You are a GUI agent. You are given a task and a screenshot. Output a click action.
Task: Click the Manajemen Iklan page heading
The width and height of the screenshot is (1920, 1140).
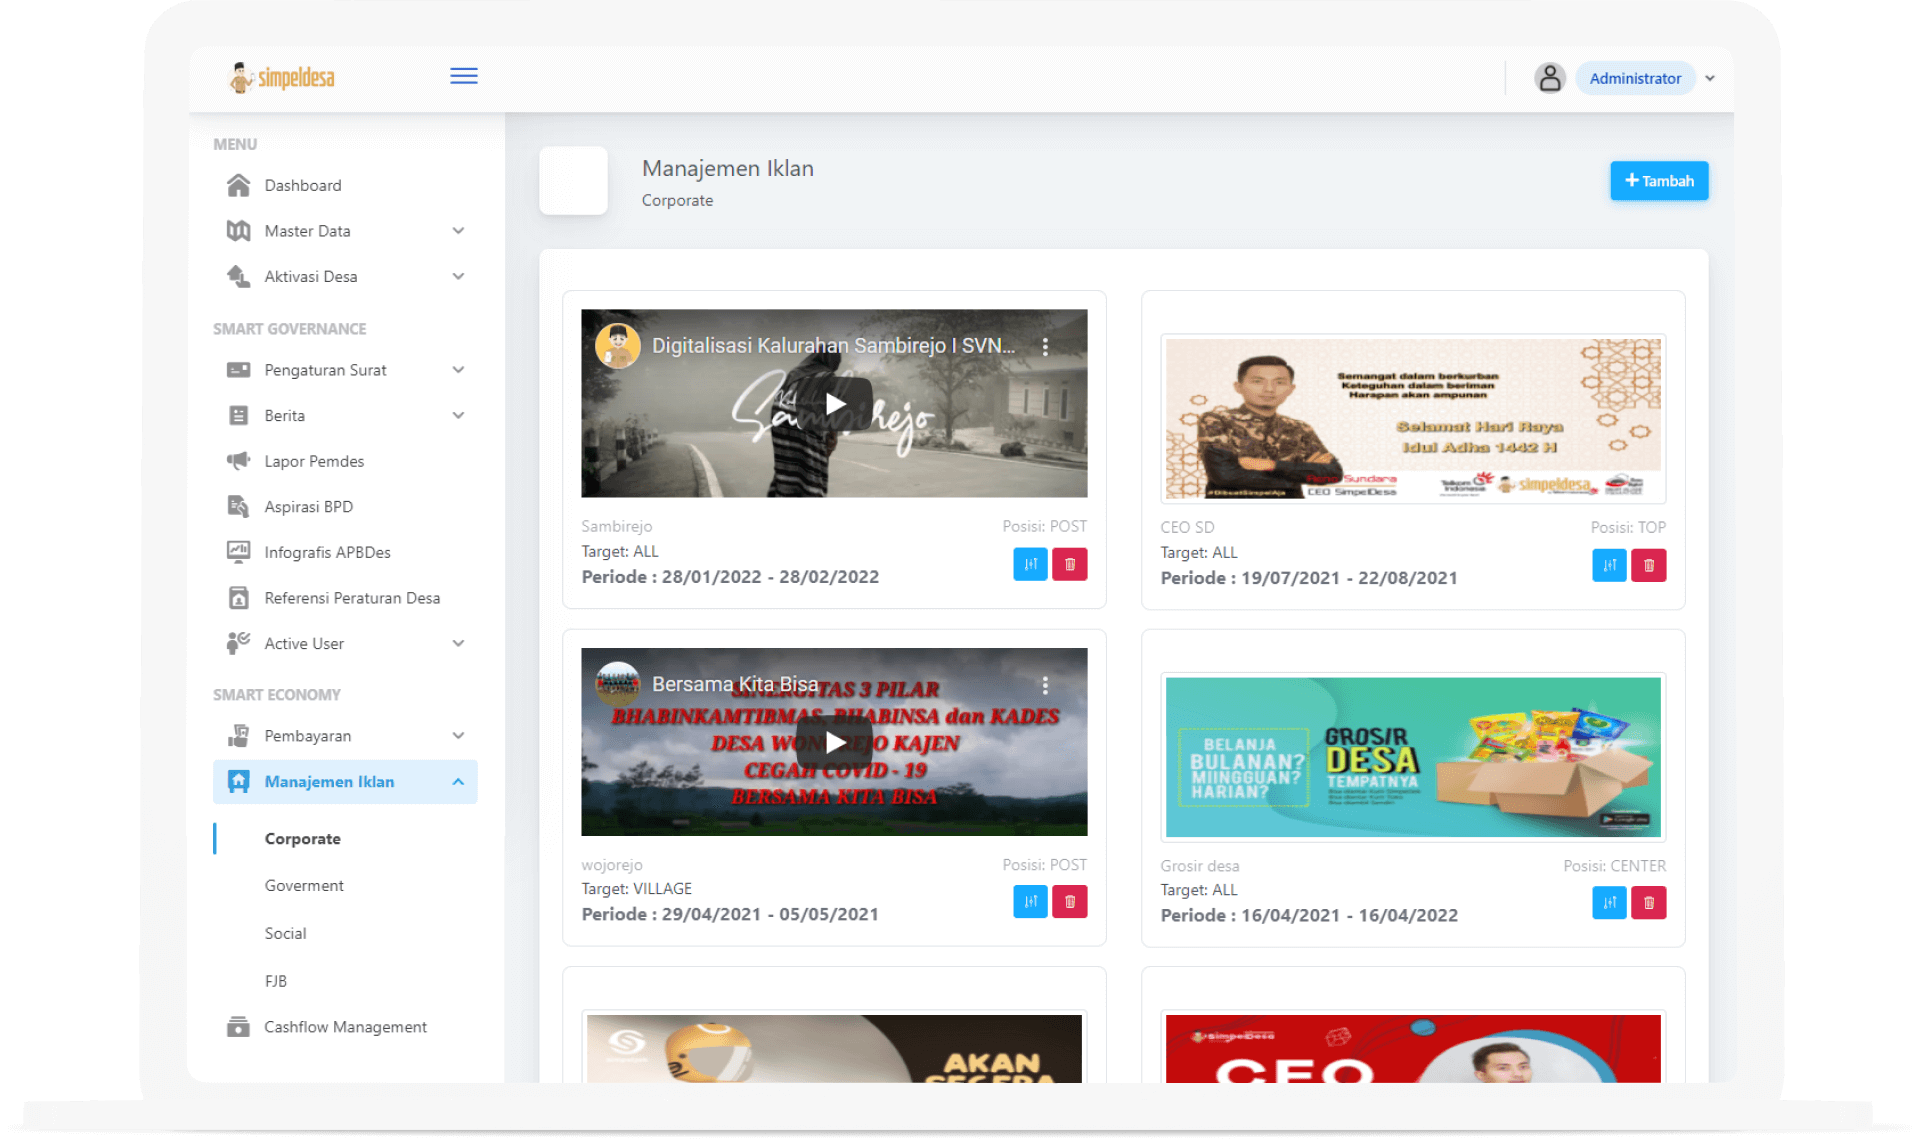[728, 169]
